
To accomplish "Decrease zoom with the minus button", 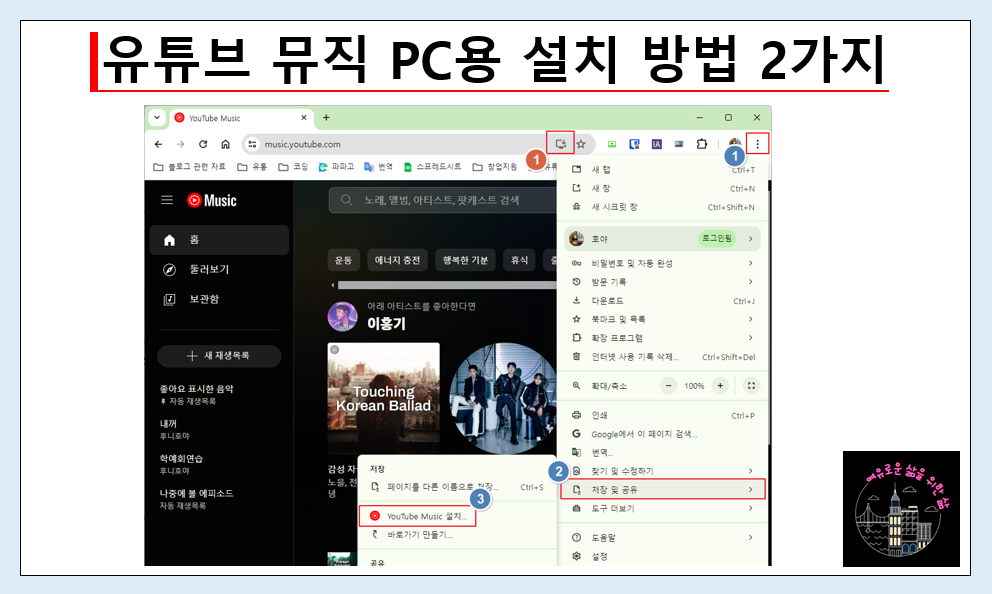I will [x=669, y=386].
